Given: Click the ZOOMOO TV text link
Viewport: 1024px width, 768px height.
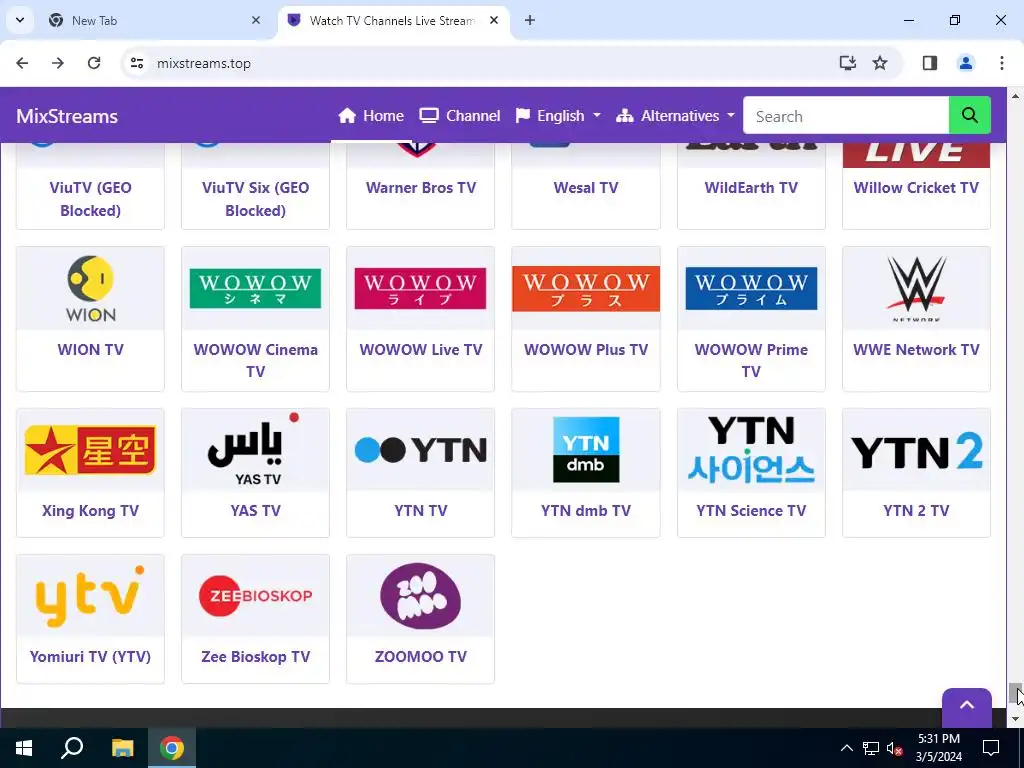Looking at the screenshot, I should [x=421, y=656].
